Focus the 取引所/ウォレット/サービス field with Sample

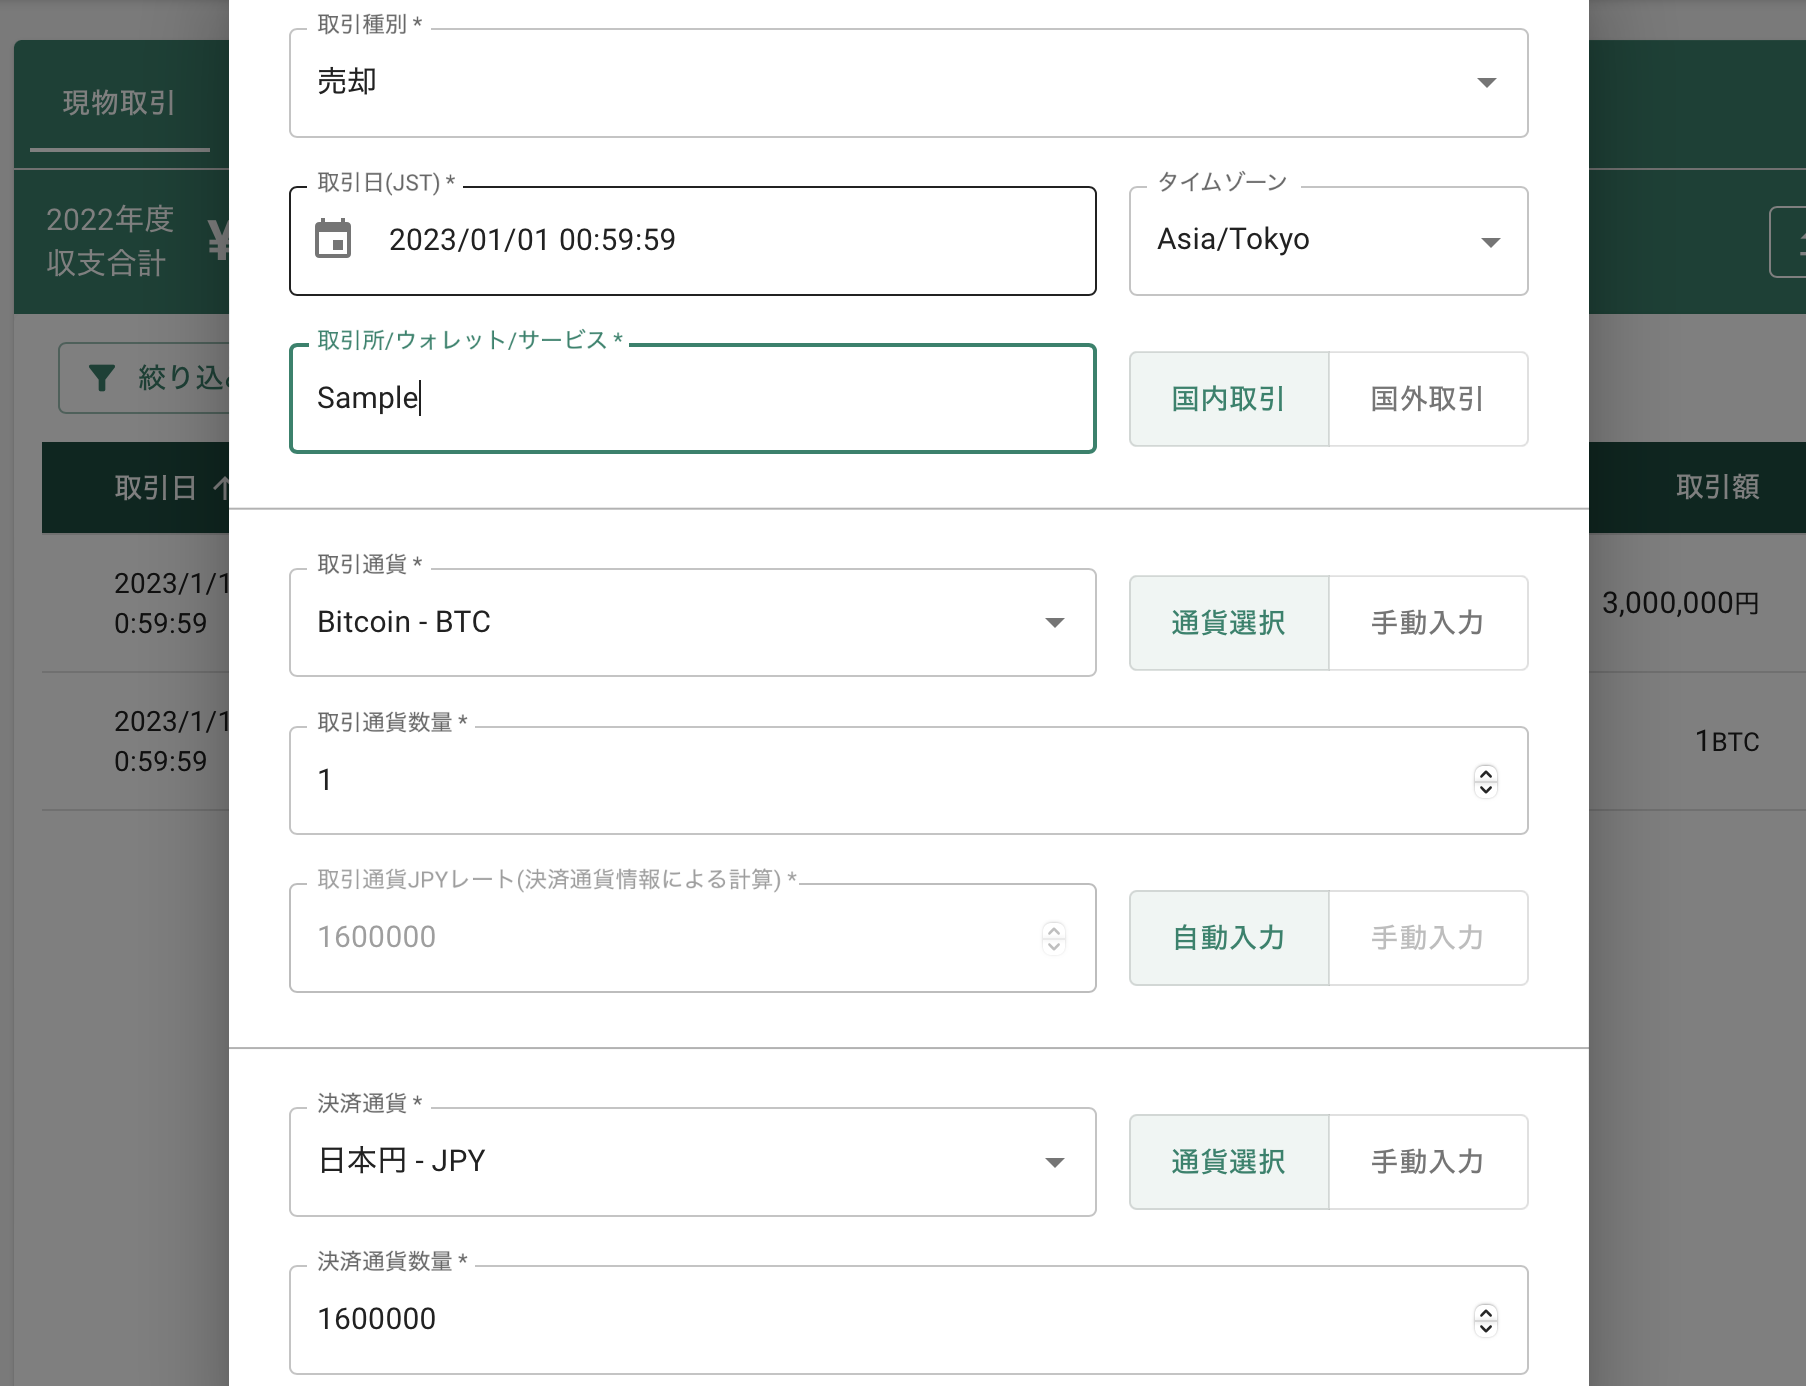[x=692, y=399]
